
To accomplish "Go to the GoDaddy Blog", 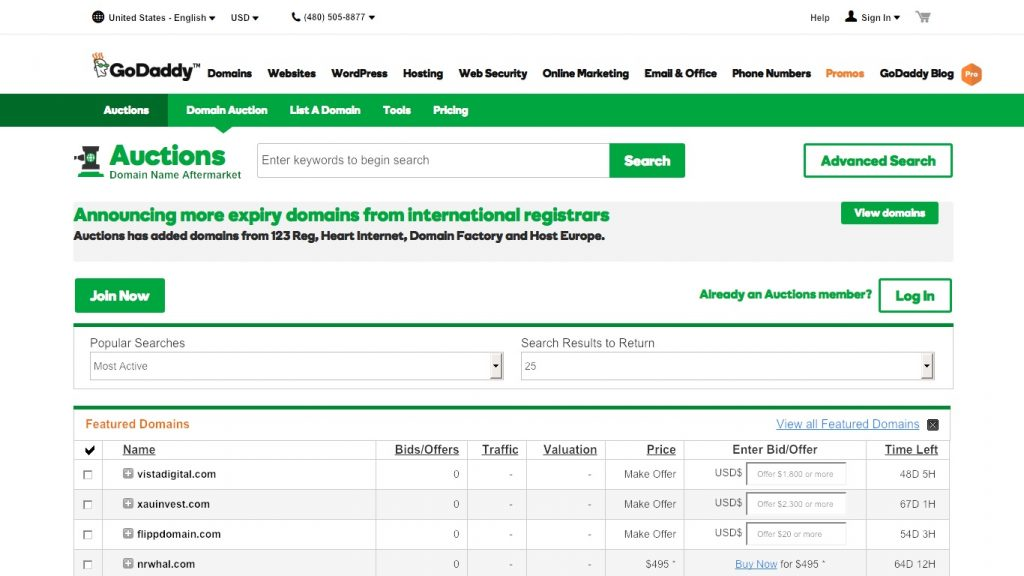I will (916, 73).
